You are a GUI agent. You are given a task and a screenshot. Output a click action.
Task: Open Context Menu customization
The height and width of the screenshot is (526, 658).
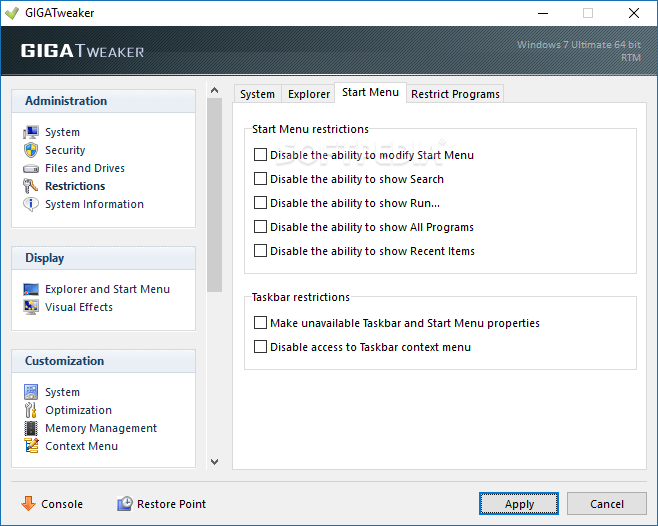tap(81, 446)
